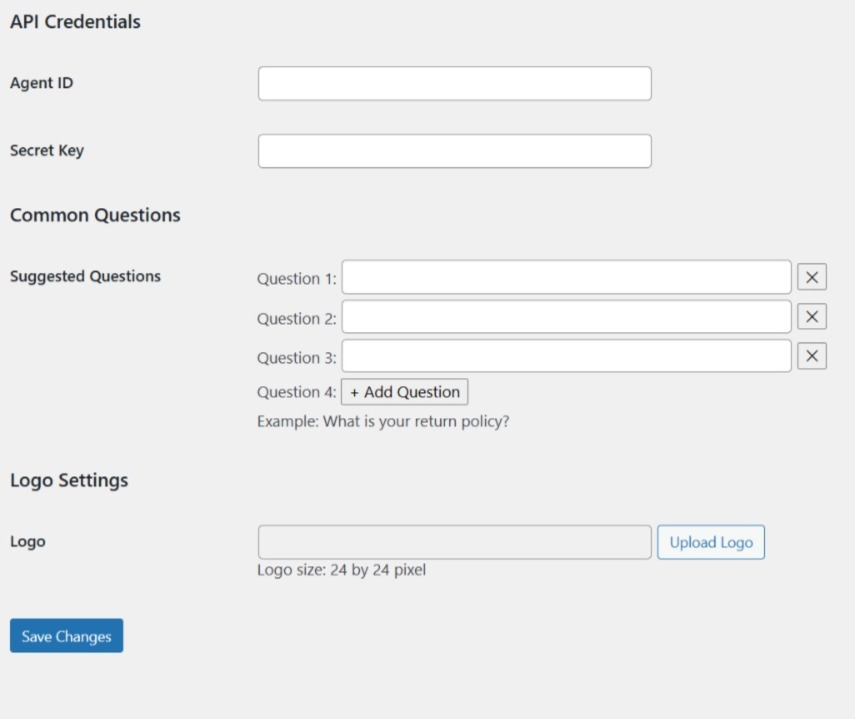
Task: Focus the Agent ID text field
Action: [x=455, y=83]
